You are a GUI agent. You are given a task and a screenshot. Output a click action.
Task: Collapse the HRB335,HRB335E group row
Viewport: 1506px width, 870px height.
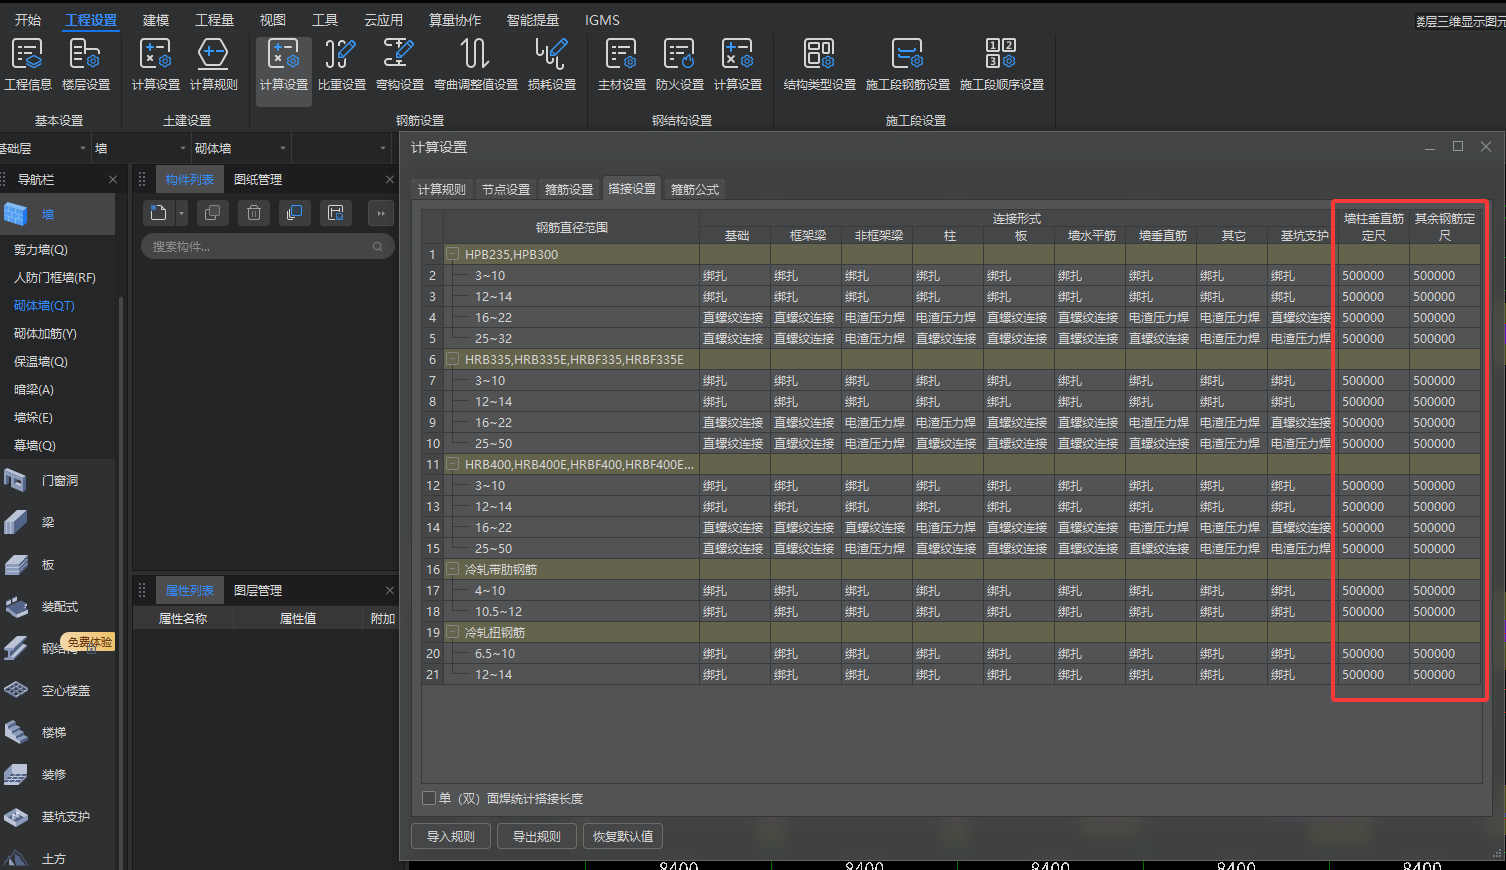453,359
